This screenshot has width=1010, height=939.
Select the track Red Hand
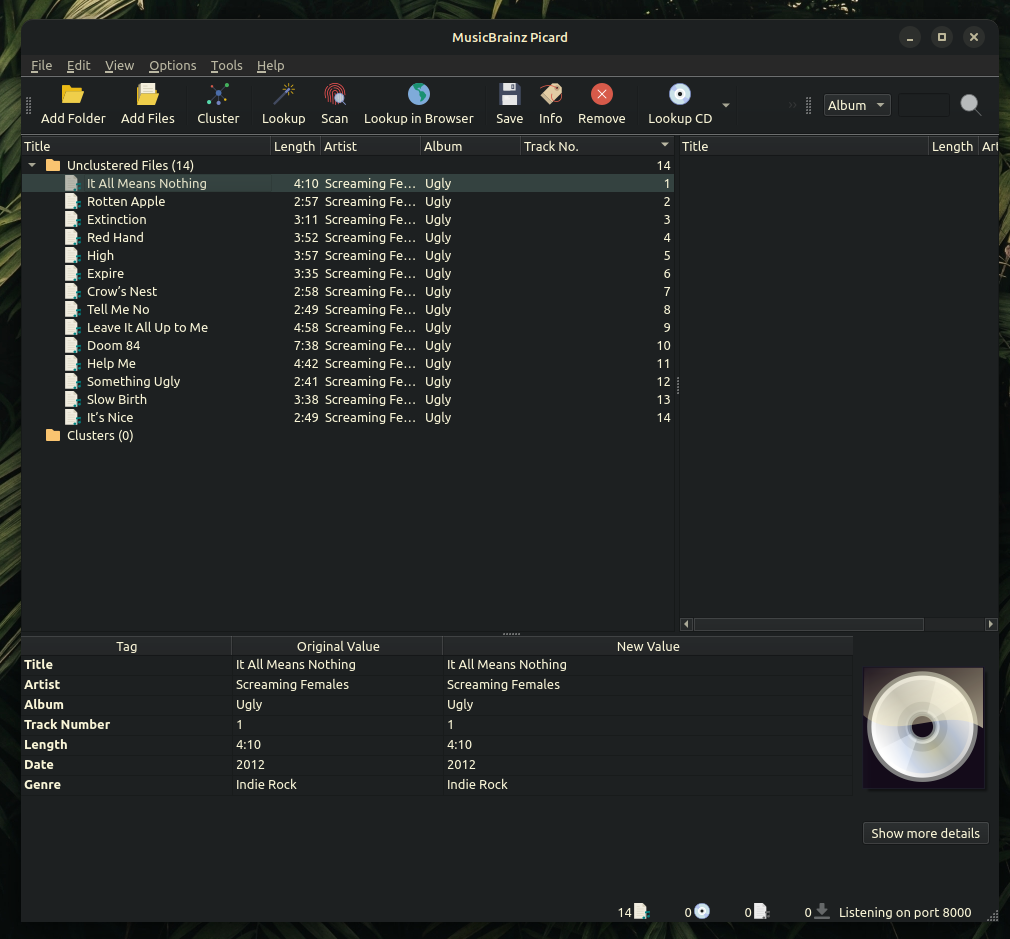[115, 238]
